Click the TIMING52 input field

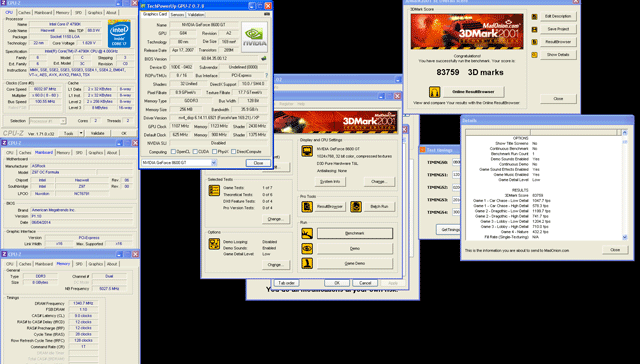pos(456,187)
